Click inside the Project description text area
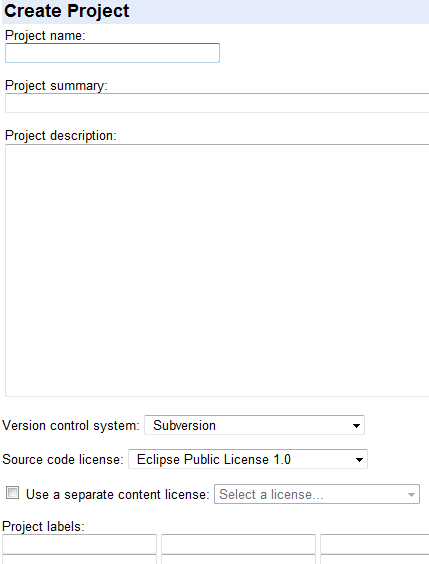This screenshot has width=429, height=564. 217,270
